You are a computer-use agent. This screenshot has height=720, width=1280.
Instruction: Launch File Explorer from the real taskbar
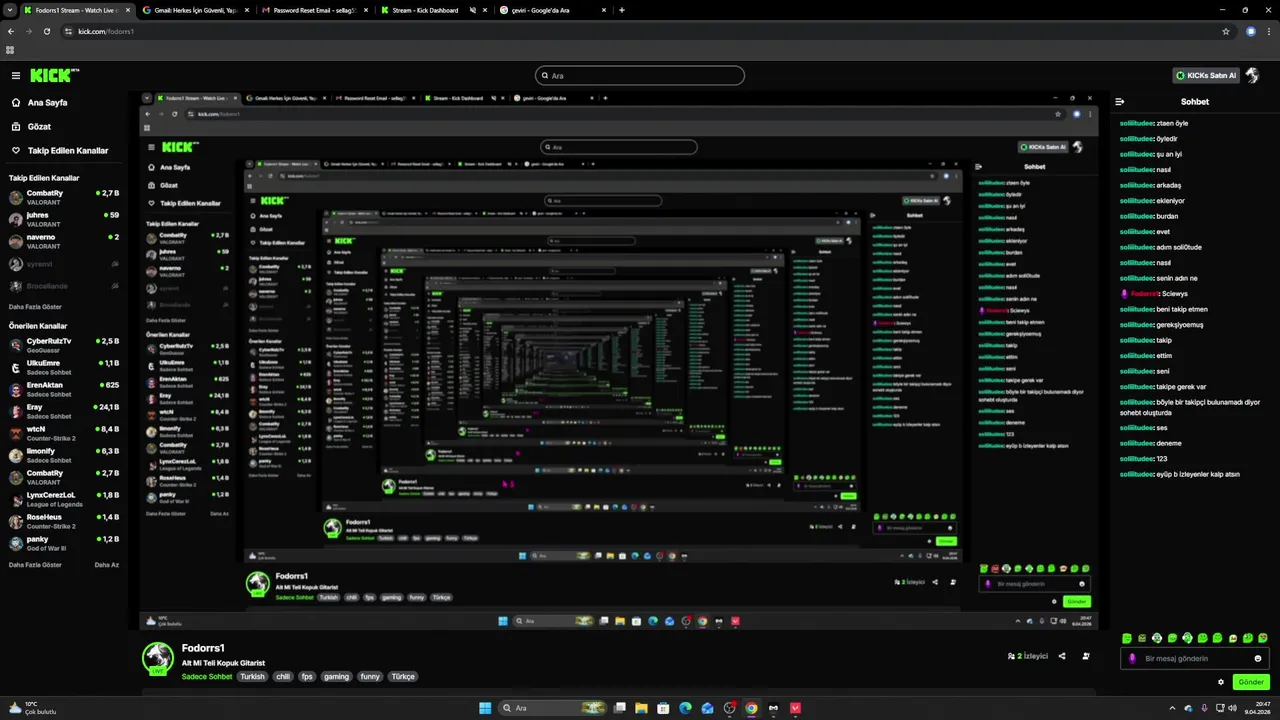(x=642, y=708)
